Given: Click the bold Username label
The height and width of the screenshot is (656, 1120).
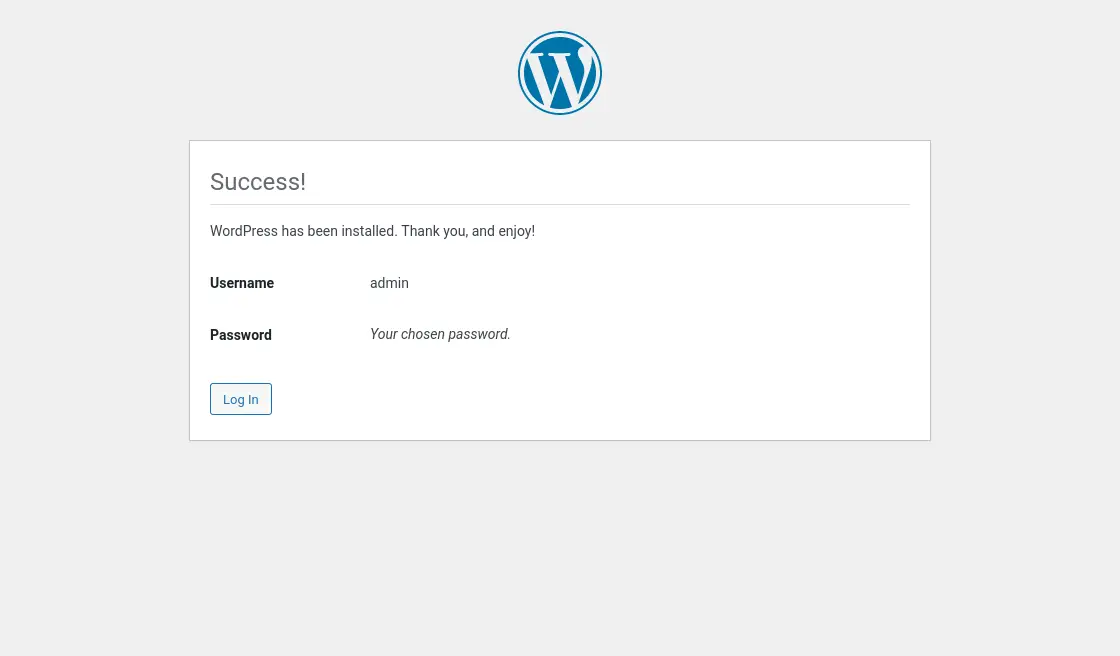Looking at the screenshot, I should (242, 283).
